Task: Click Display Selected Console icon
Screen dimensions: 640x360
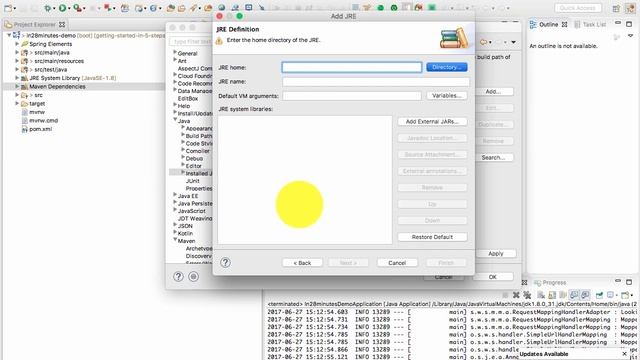Action: (x=611, y=295)
